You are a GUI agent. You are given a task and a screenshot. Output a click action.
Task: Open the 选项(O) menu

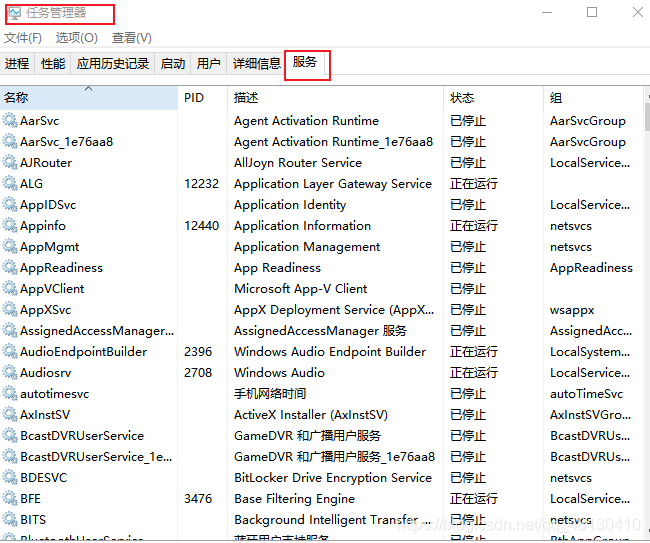[77, 38]
